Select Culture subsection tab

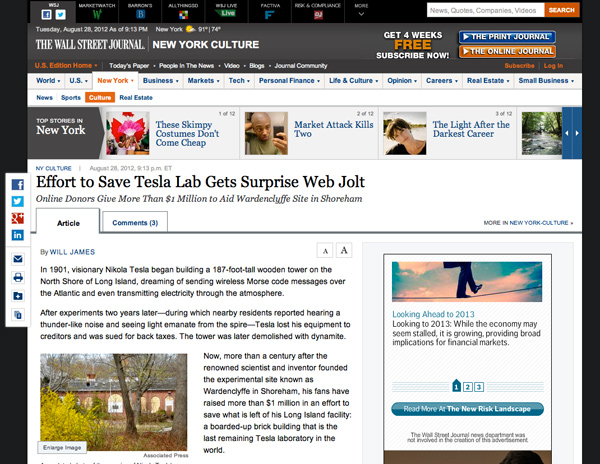[100, 98]
